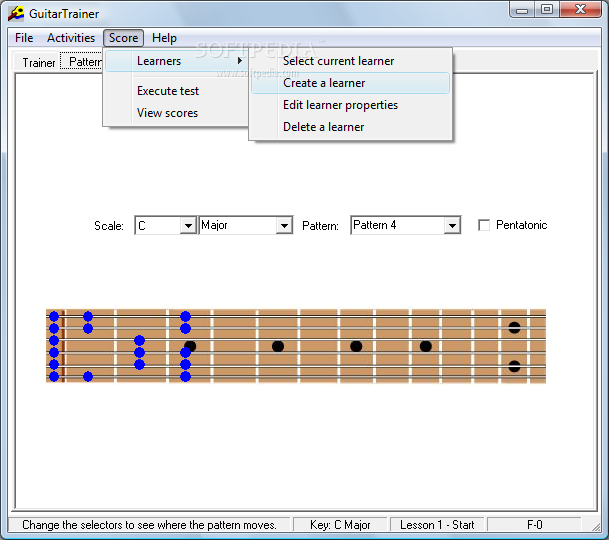The width and height of the screenshot is (609, 540).
Task: Click the F-0 status entry
Action: [x=534, y=525]
